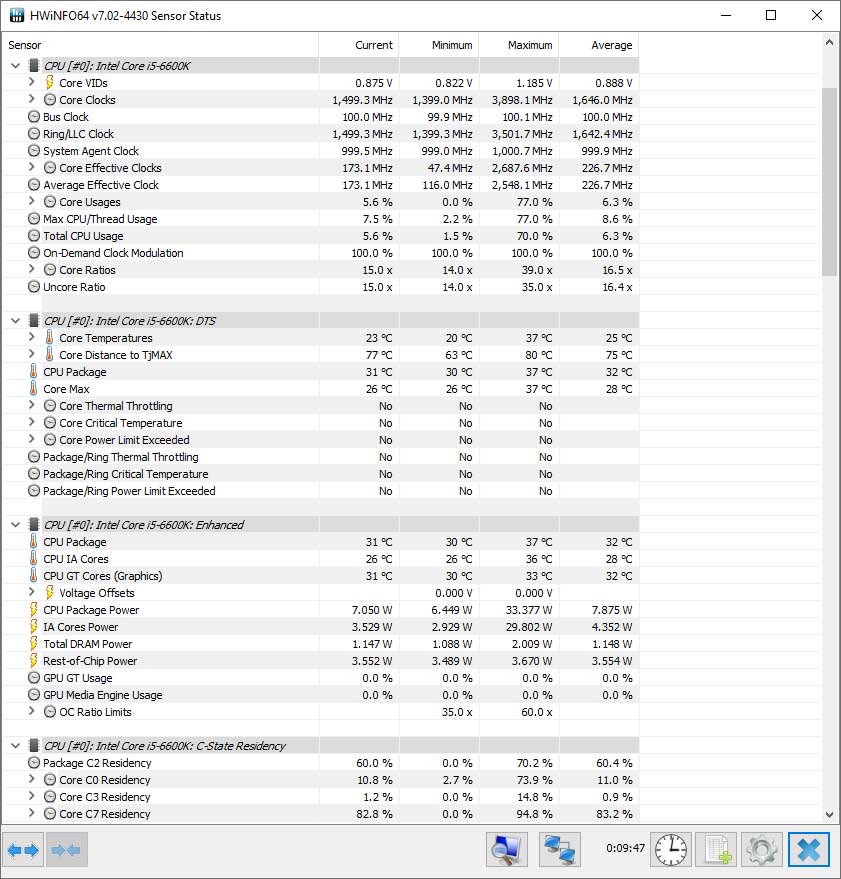Collapse the i5-6600K: Enhanced sensor group
This screenshot has height=879, width=841.
pos(16,525)
